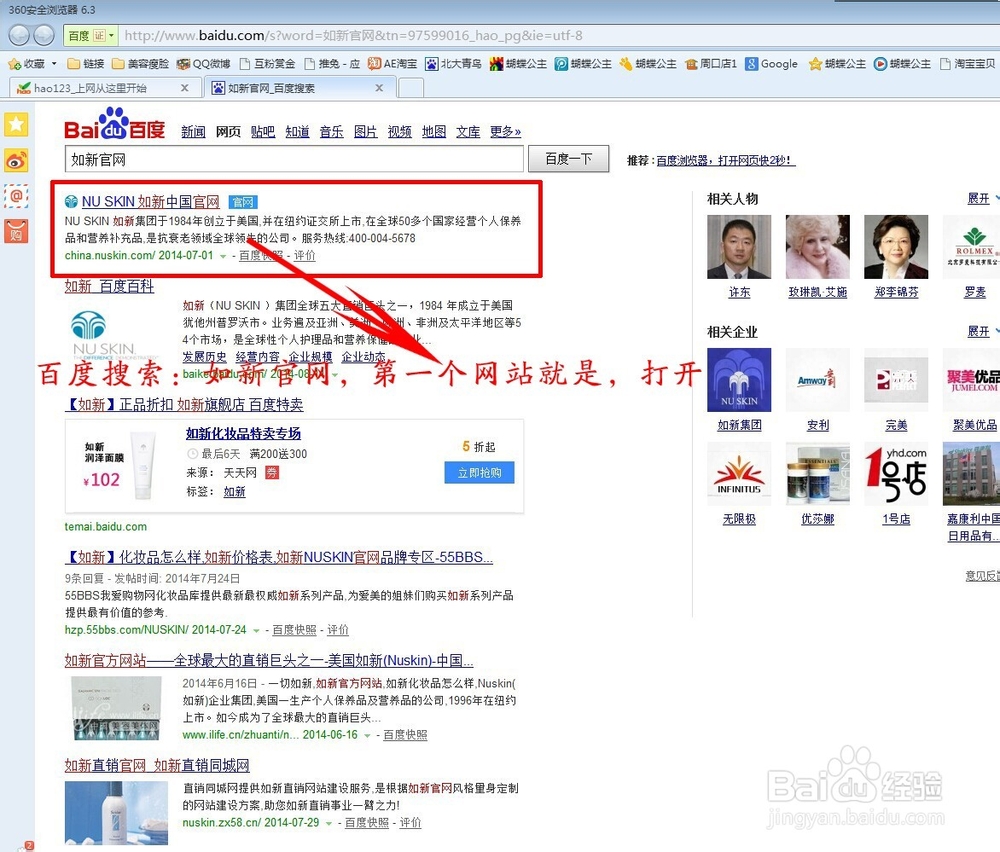
Task: Open NU SKIN 如新中国官网 result link
Action: pos(151,202)
